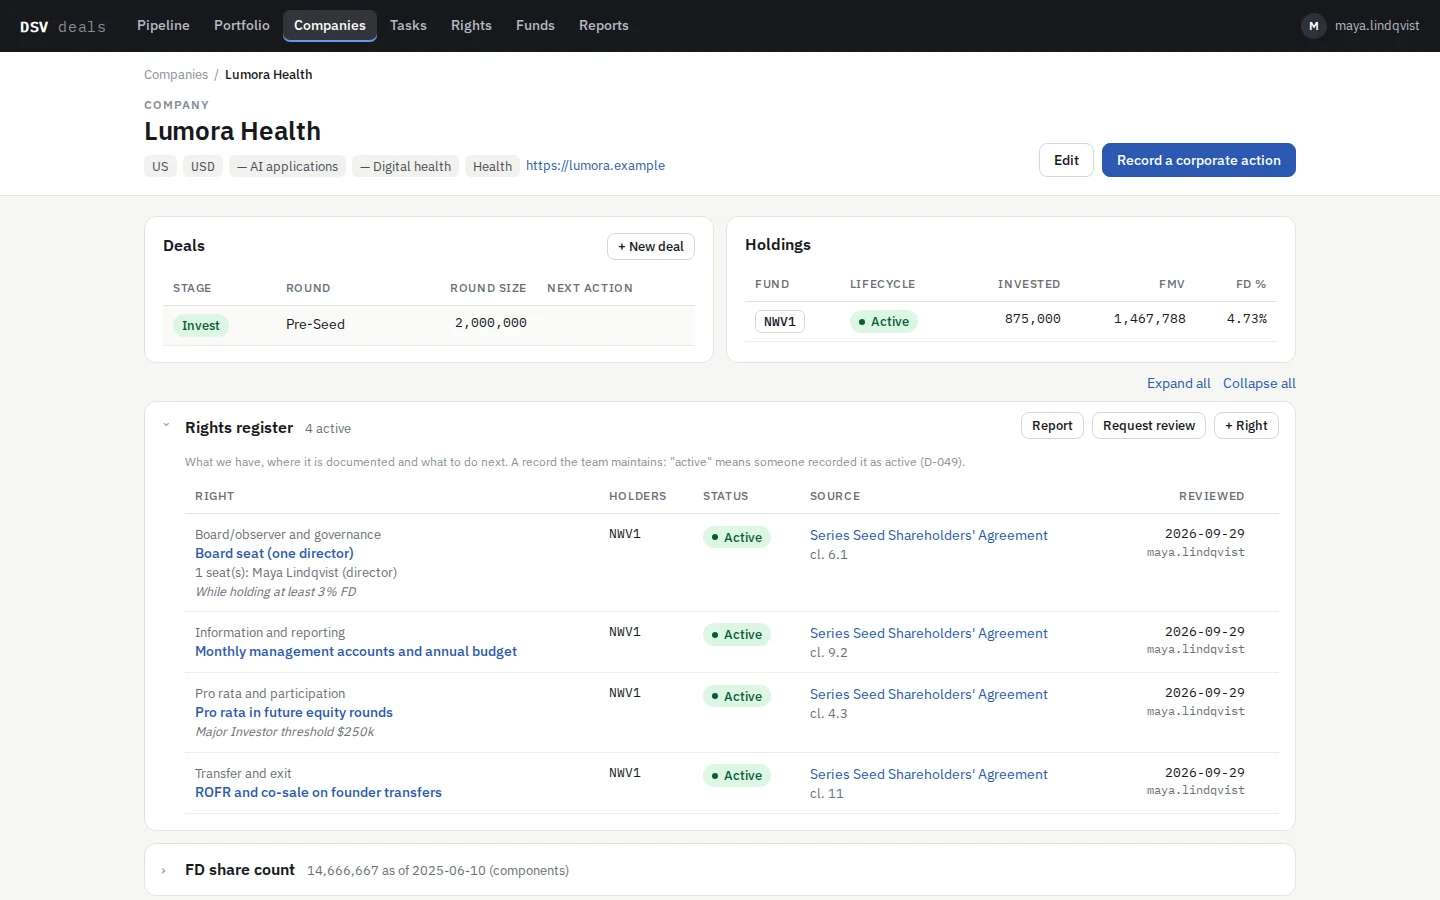The width and height of the screenshot is (1440, 900).
Task: Click the HOLDERS column header
Action: click(x=637, y=496)
